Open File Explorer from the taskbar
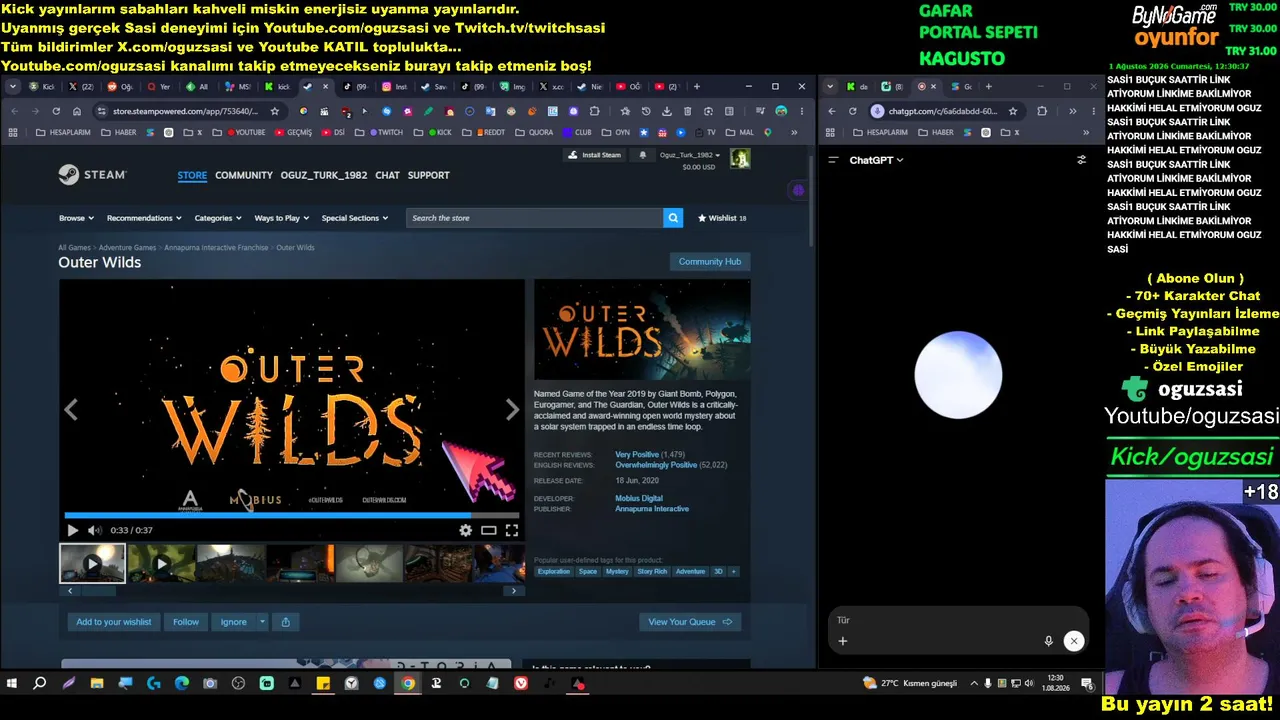 (97, 684)
